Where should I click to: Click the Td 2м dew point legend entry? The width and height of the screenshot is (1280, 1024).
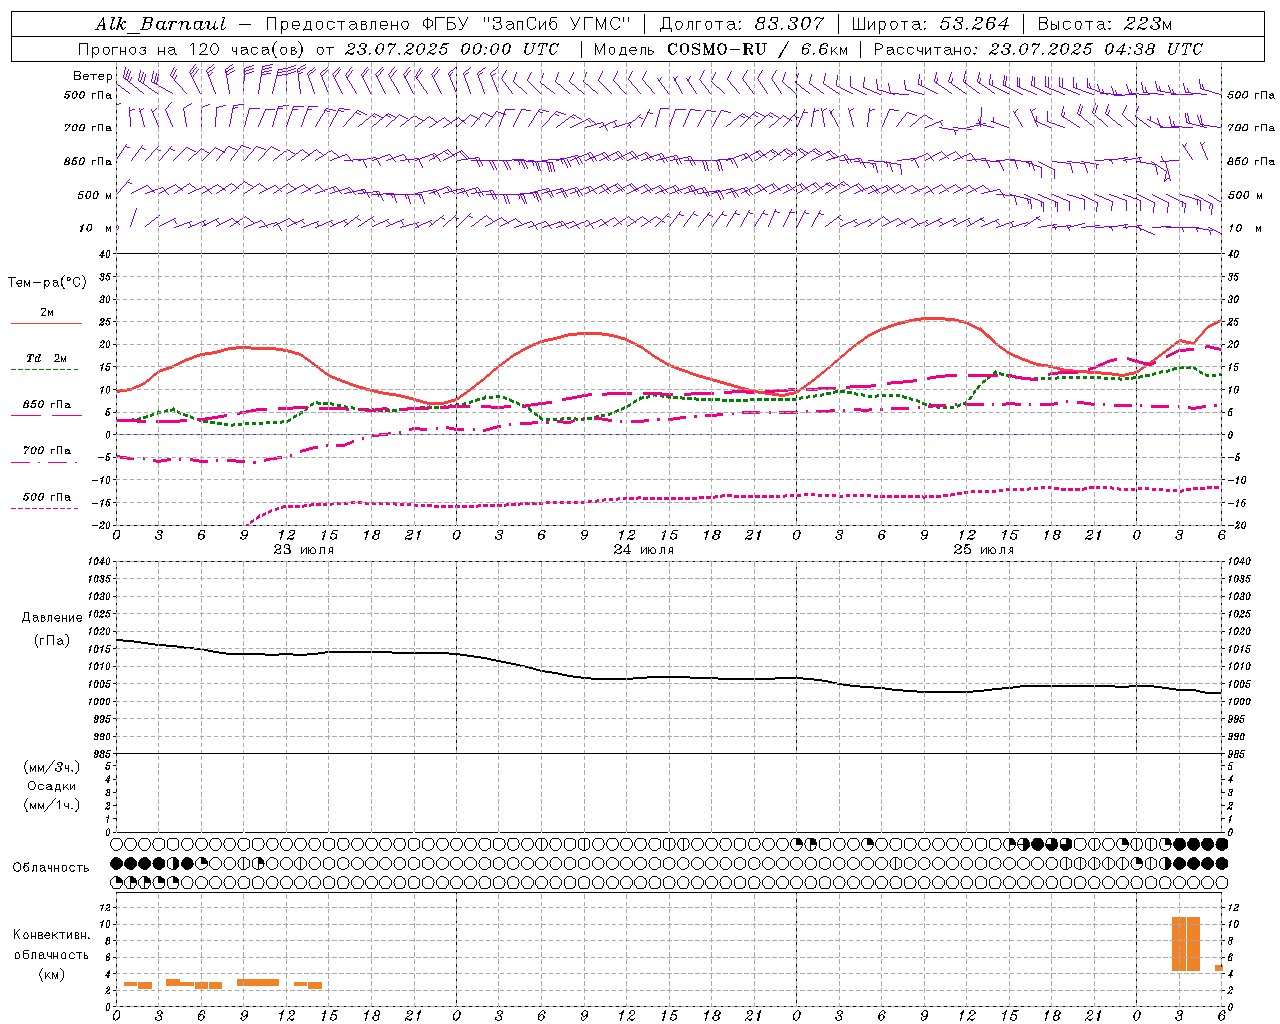point(47,358)
